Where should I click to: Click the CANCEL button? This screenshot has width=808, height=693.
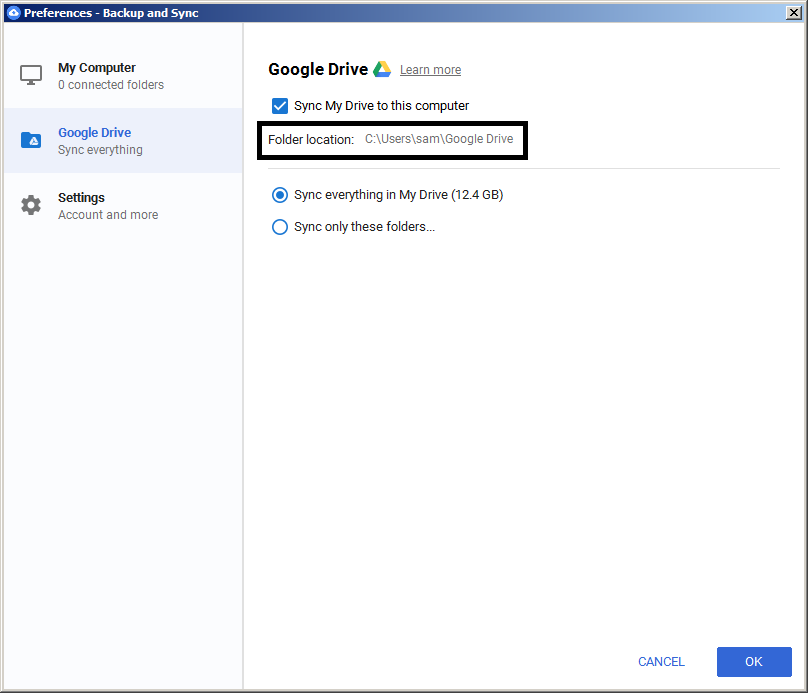tap(660, 662)
